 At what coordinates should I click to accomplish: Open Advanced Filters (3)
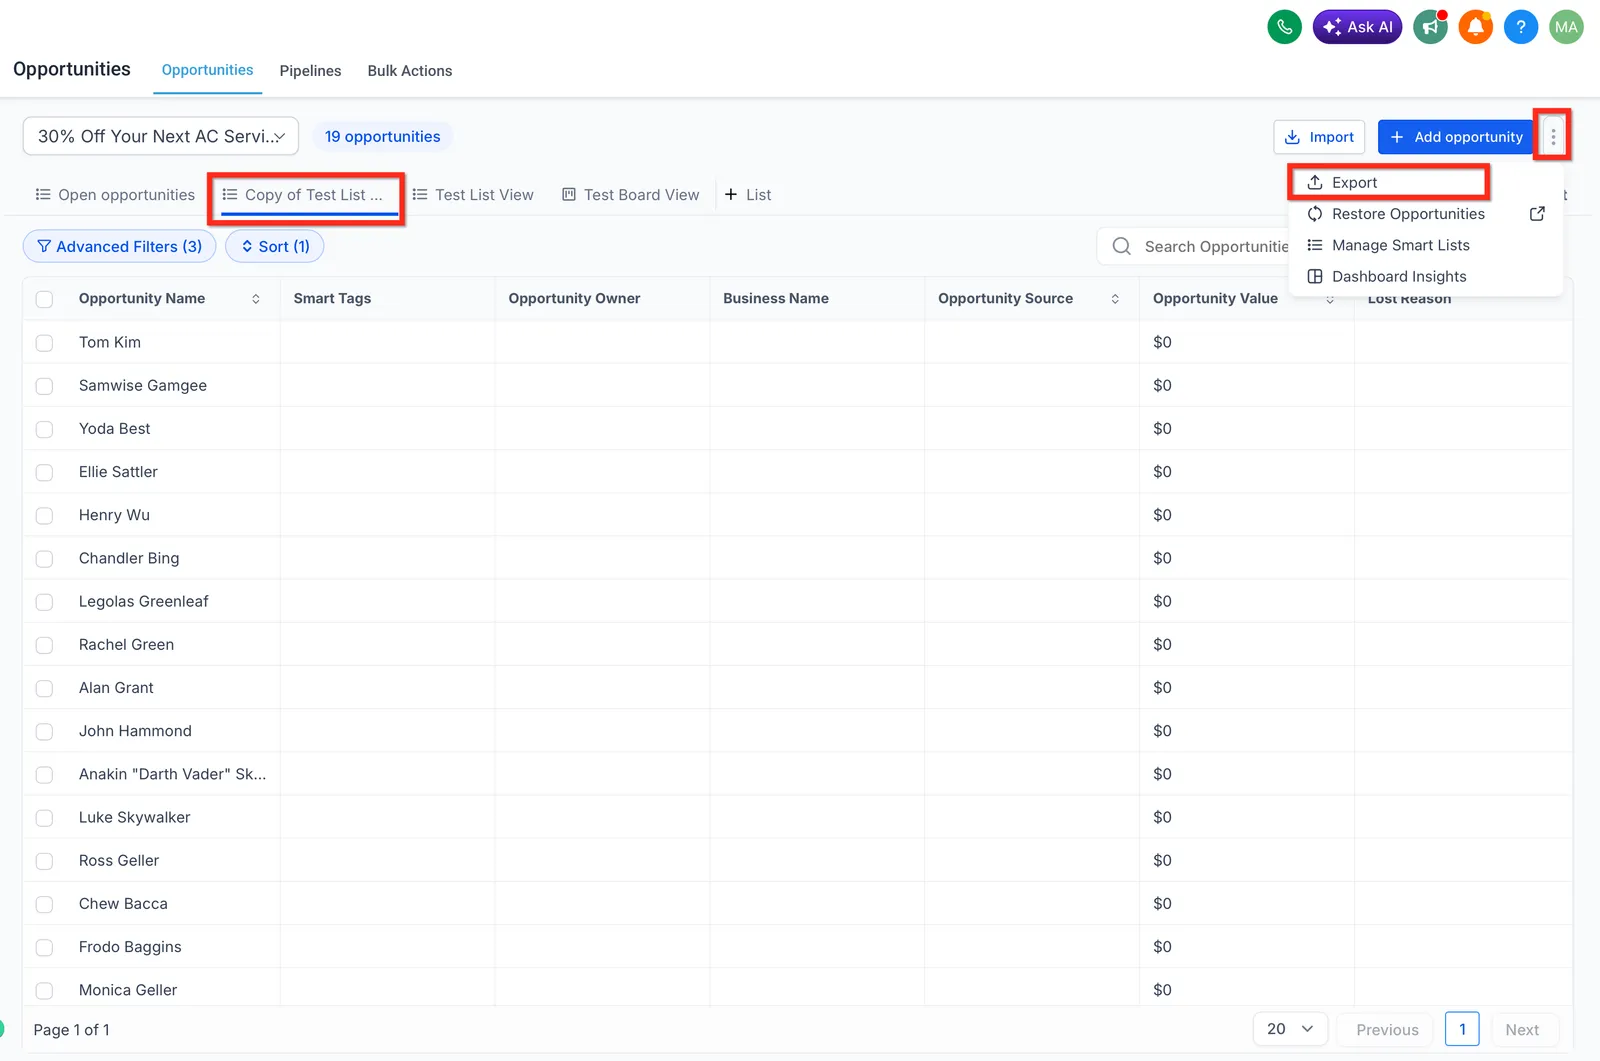[x=119, y=246]
